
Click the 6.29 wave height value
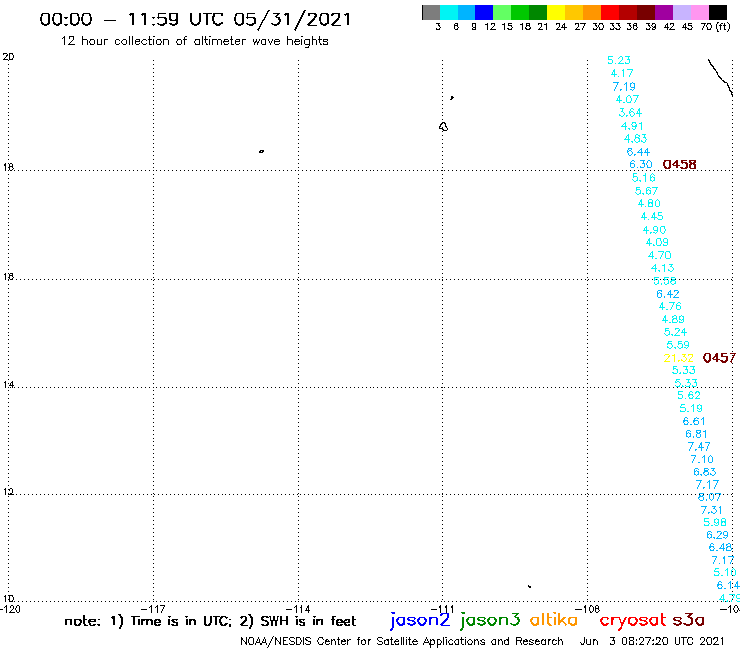pos(717,535)
